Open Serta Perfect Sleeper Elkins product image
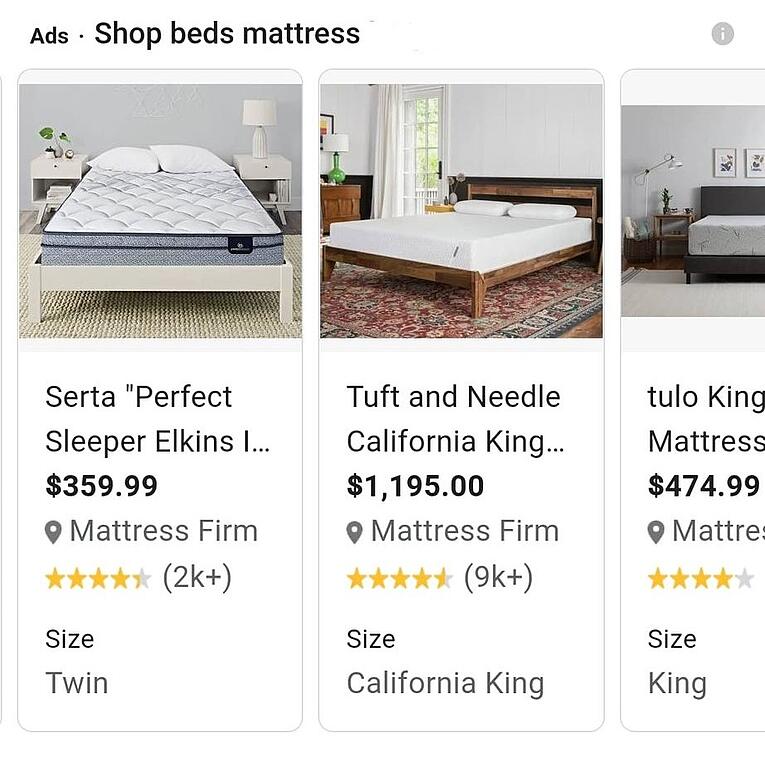 coord(160,211)
